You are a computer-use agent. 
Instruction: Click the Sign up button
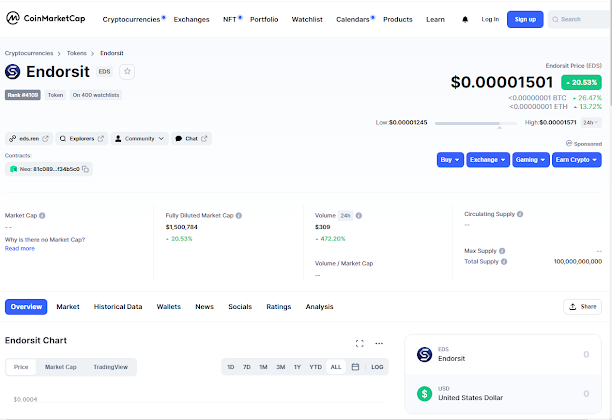tap(524, 19)
